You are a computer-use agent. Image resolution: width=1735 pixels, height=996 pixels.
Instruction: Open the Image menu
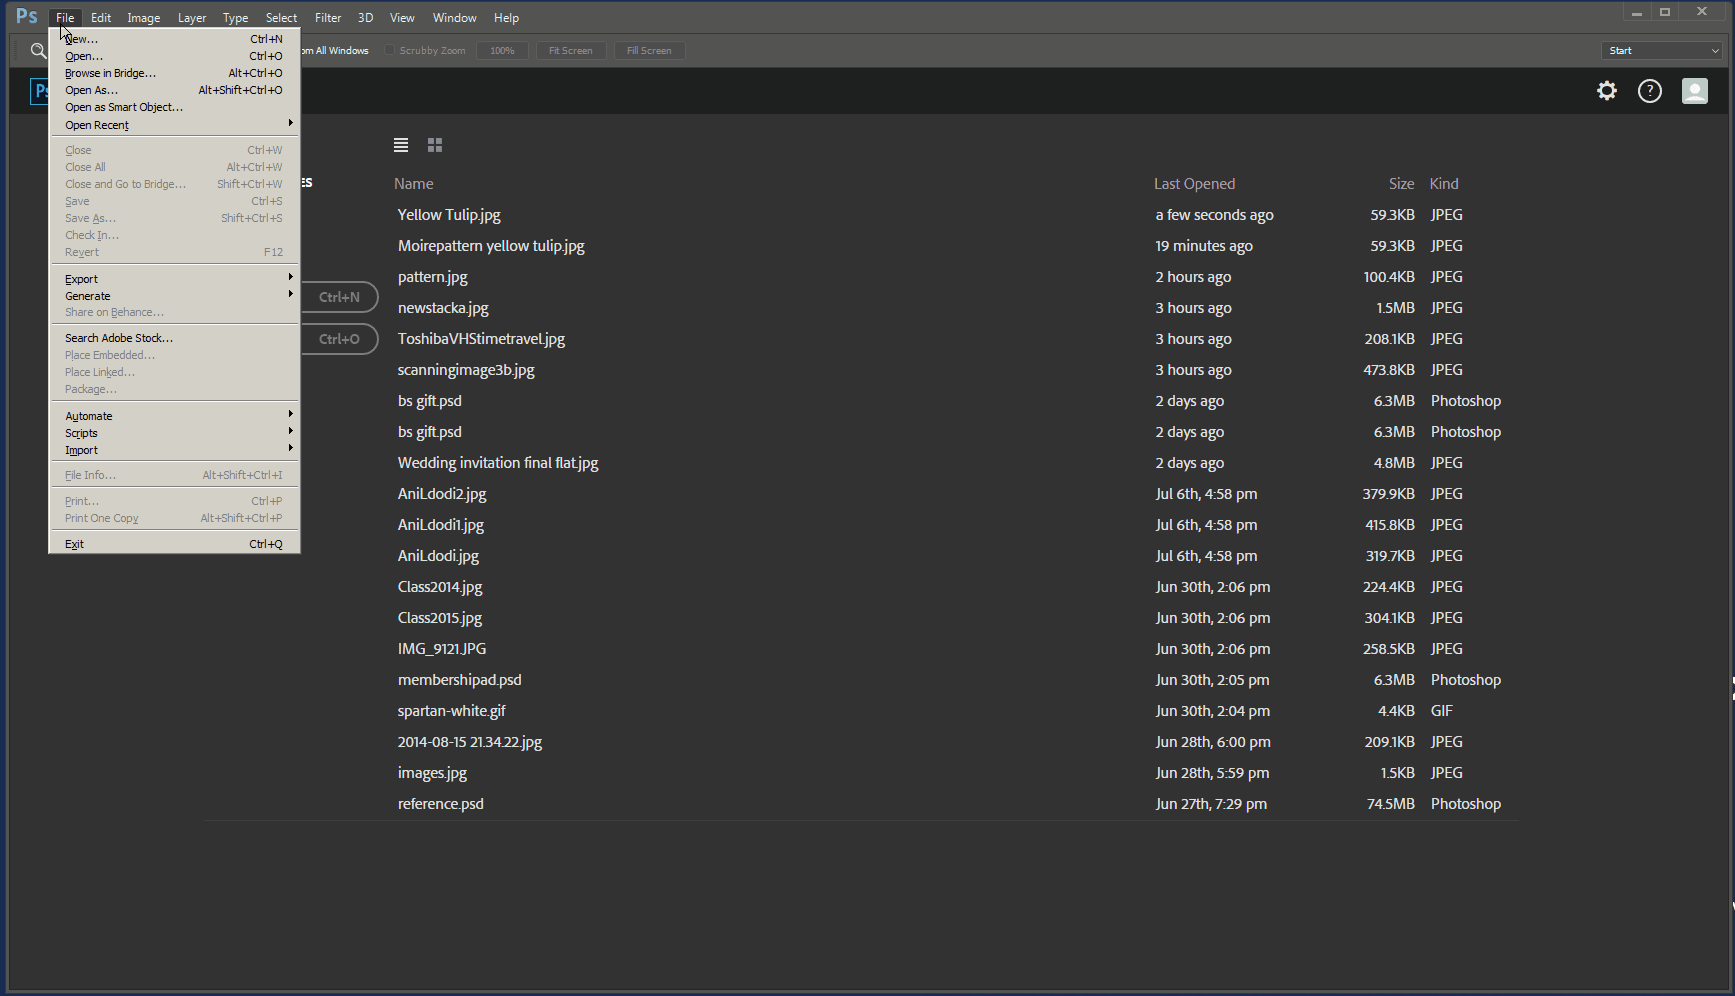tap(144, 18)
